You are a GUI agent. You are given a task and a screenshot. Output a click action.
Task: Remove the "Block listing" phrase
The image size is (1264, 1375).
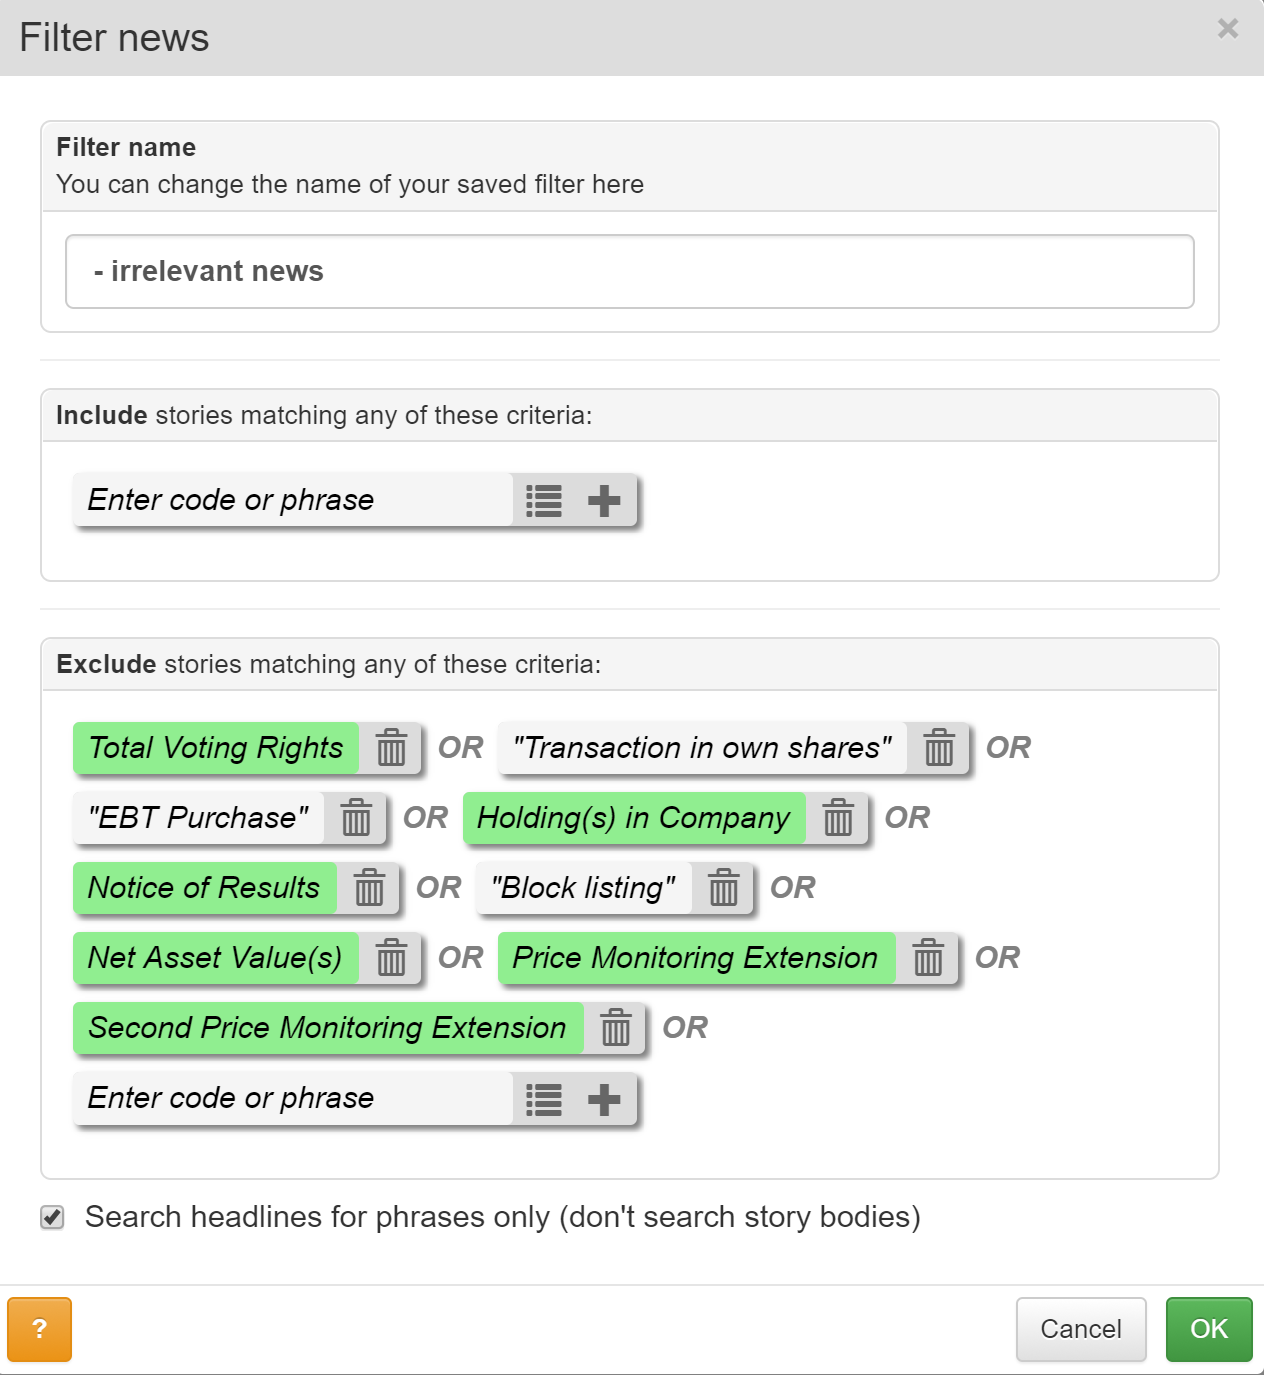click(x=723, y=888)
